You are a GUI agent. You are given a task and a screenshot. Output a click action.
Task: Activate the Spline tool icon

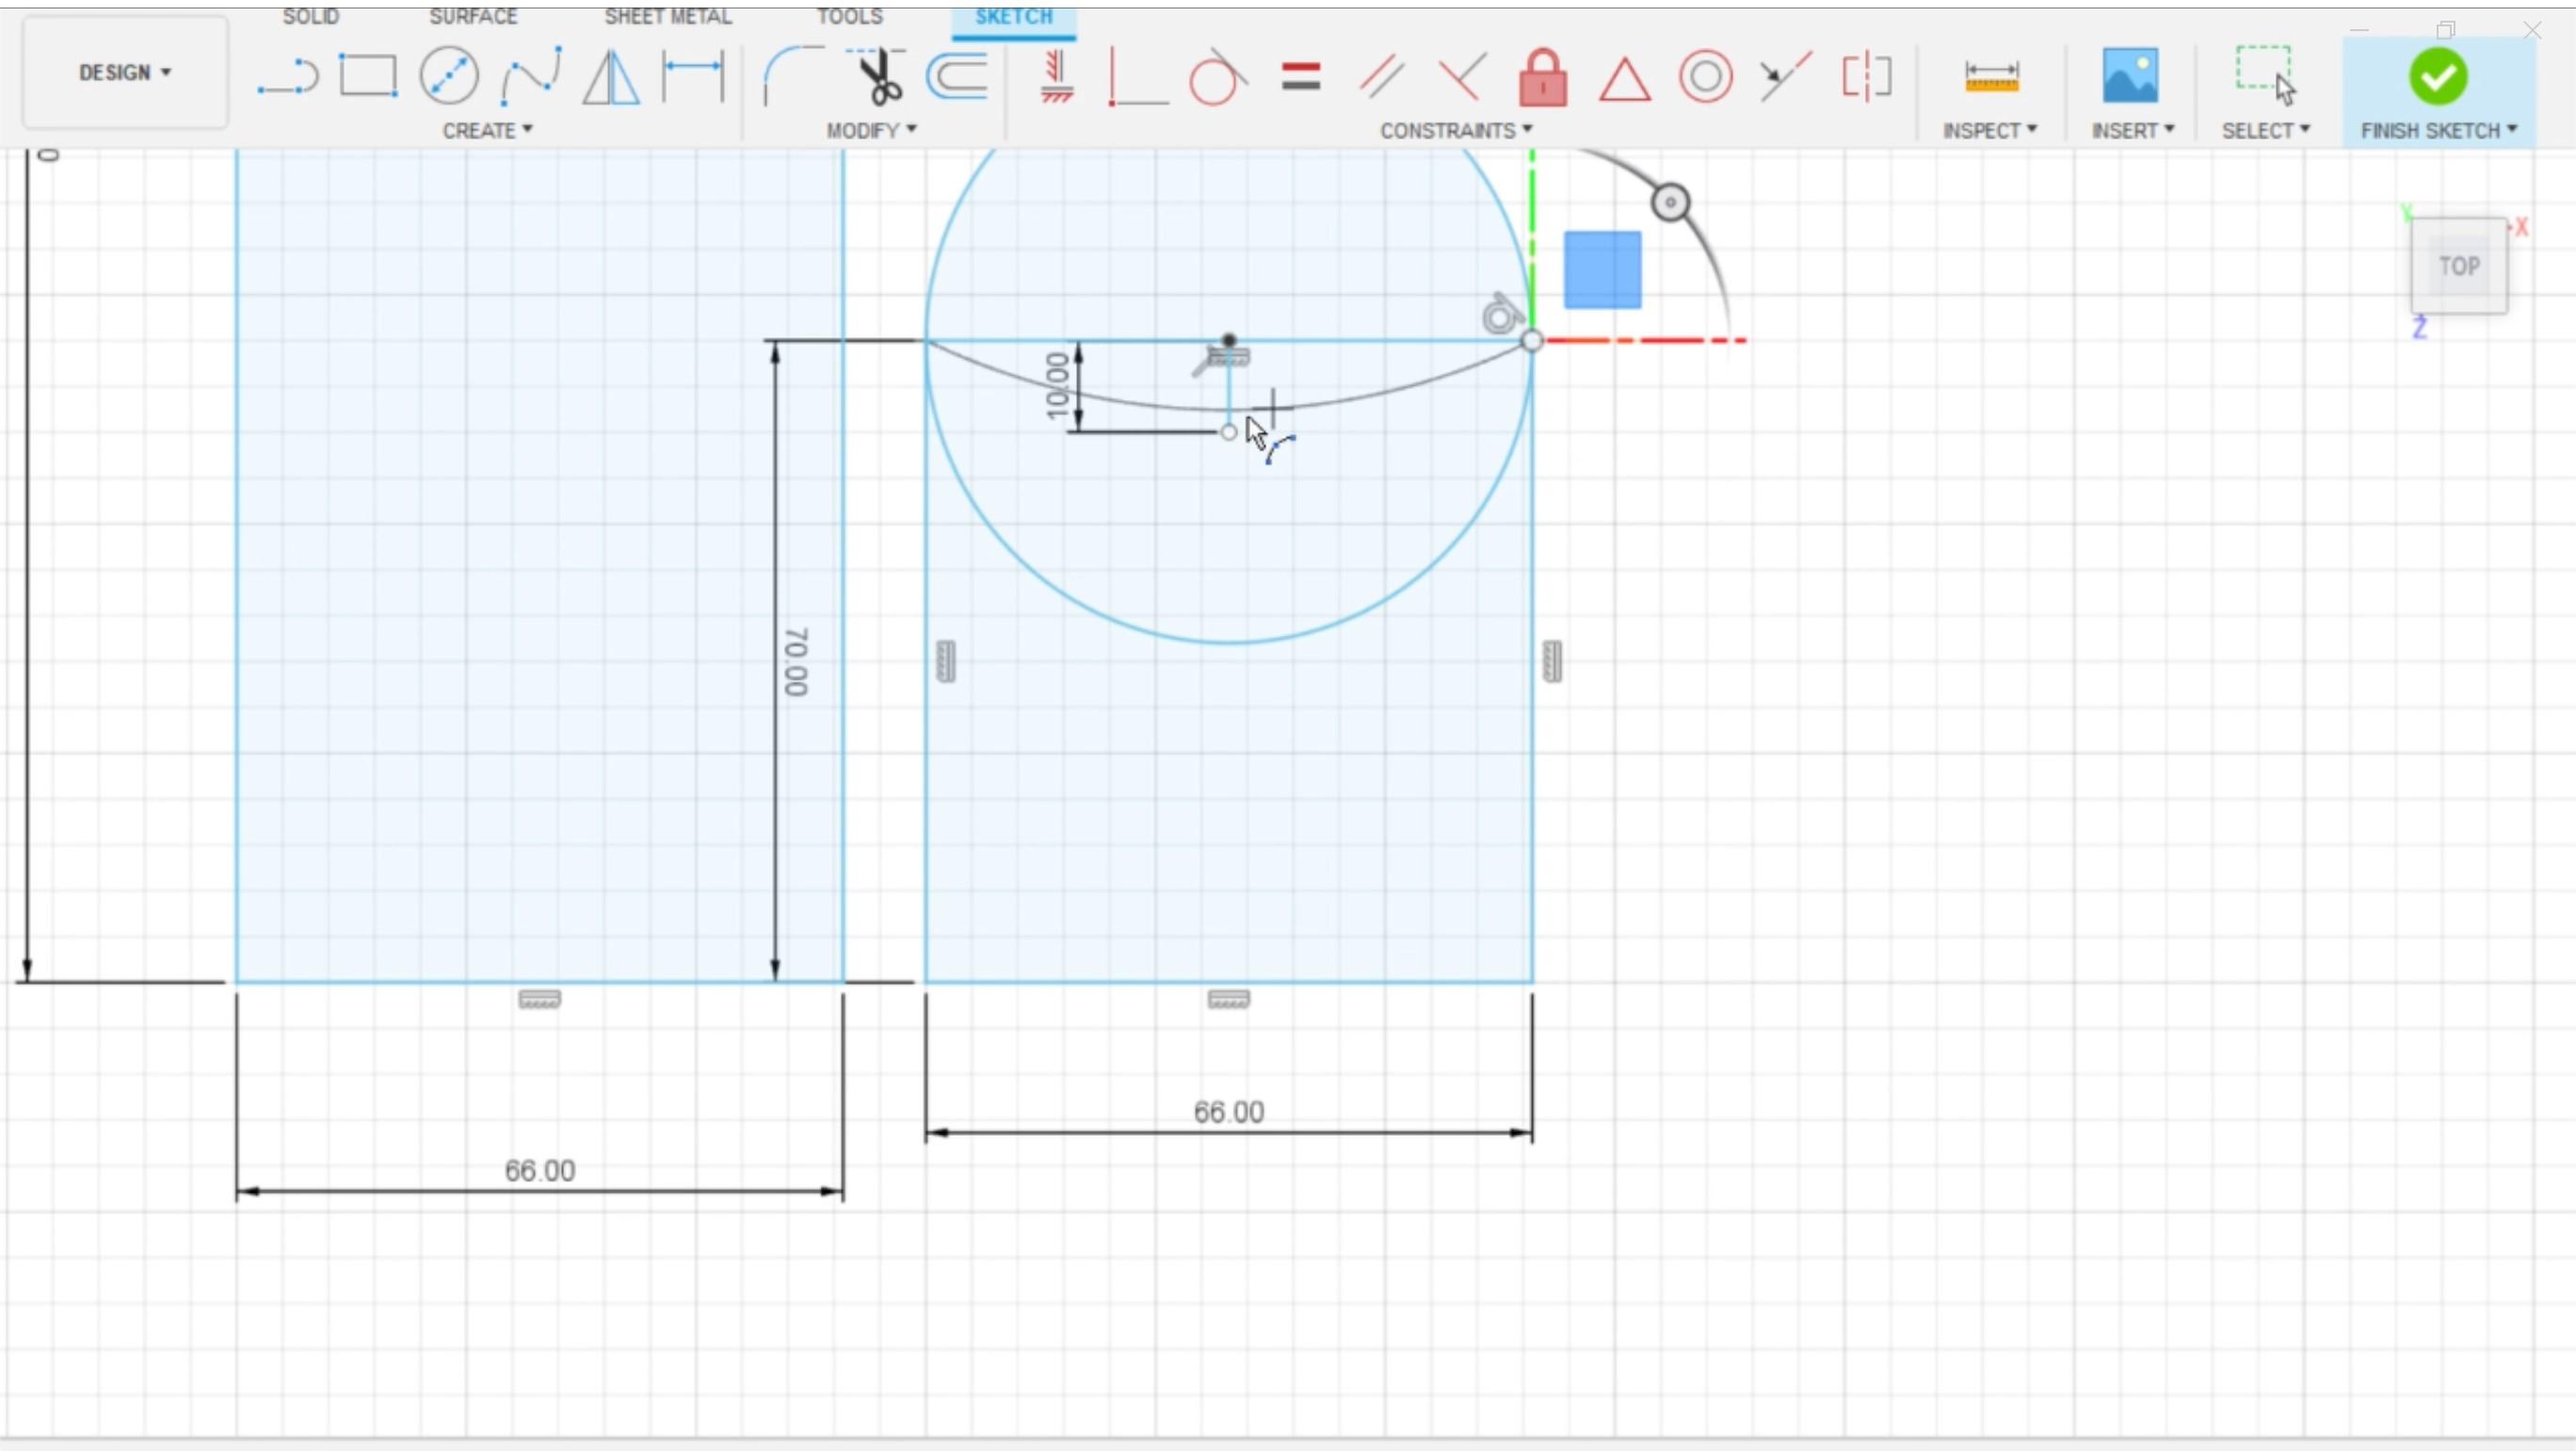[x=530, y=76]
